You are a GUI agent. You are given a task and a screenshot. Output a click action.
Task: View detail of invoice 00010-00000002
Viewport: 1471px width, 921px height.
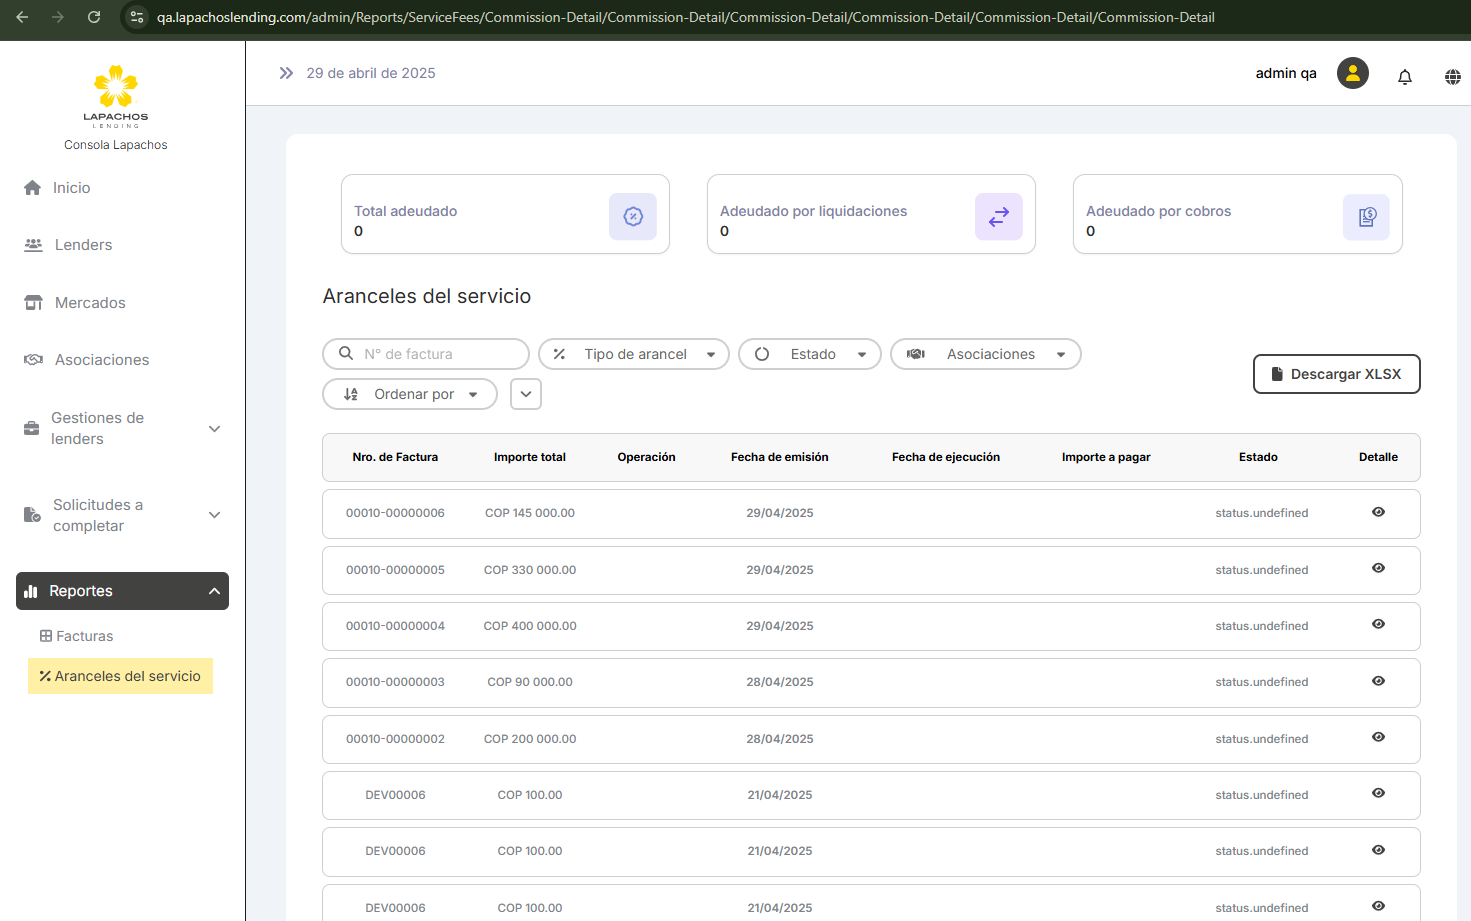point(1378,737)
